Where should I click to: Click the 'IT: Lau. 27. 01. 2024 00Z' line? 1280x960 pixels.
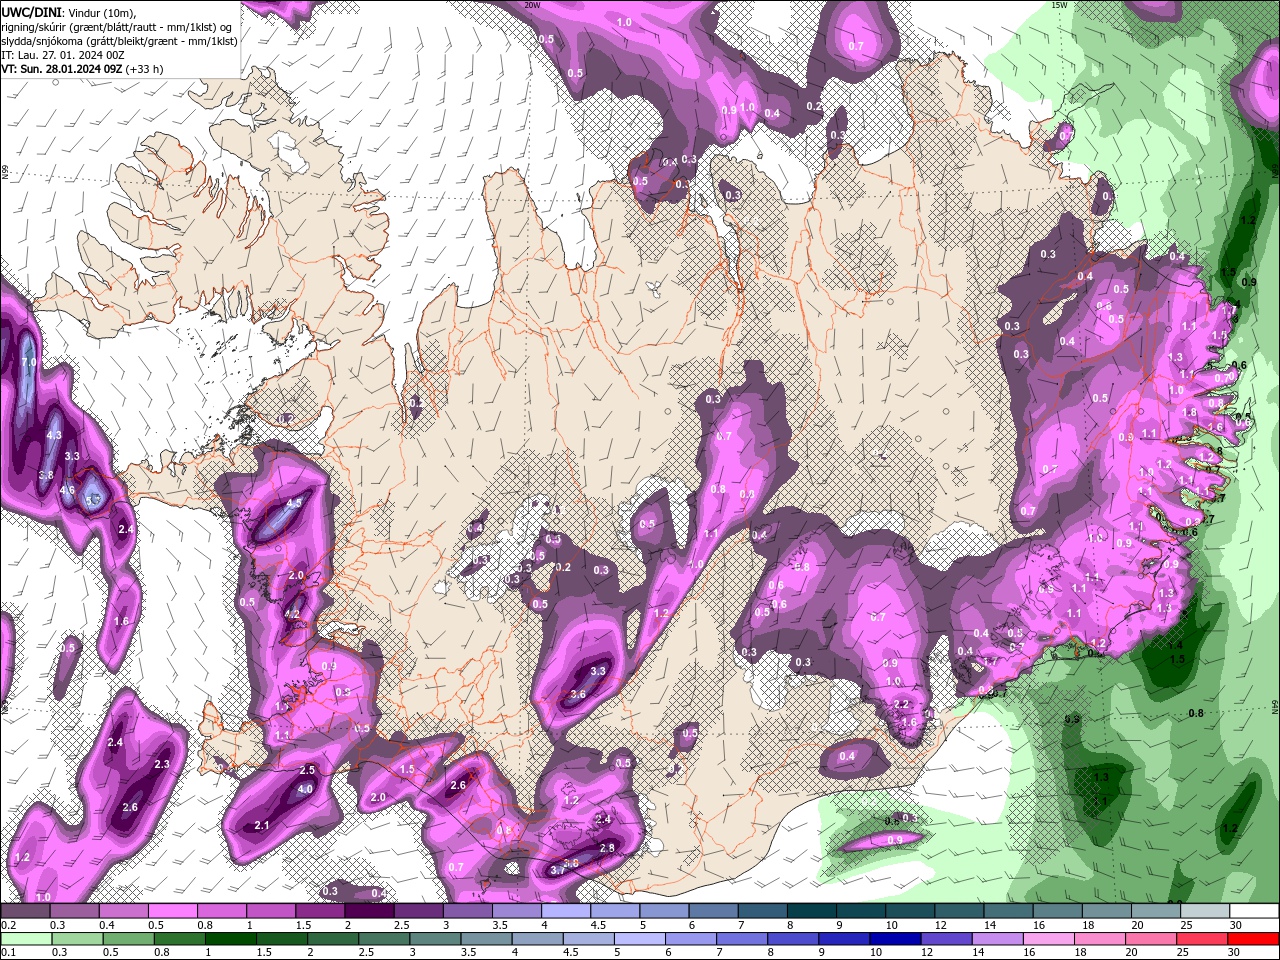(63, 55)
